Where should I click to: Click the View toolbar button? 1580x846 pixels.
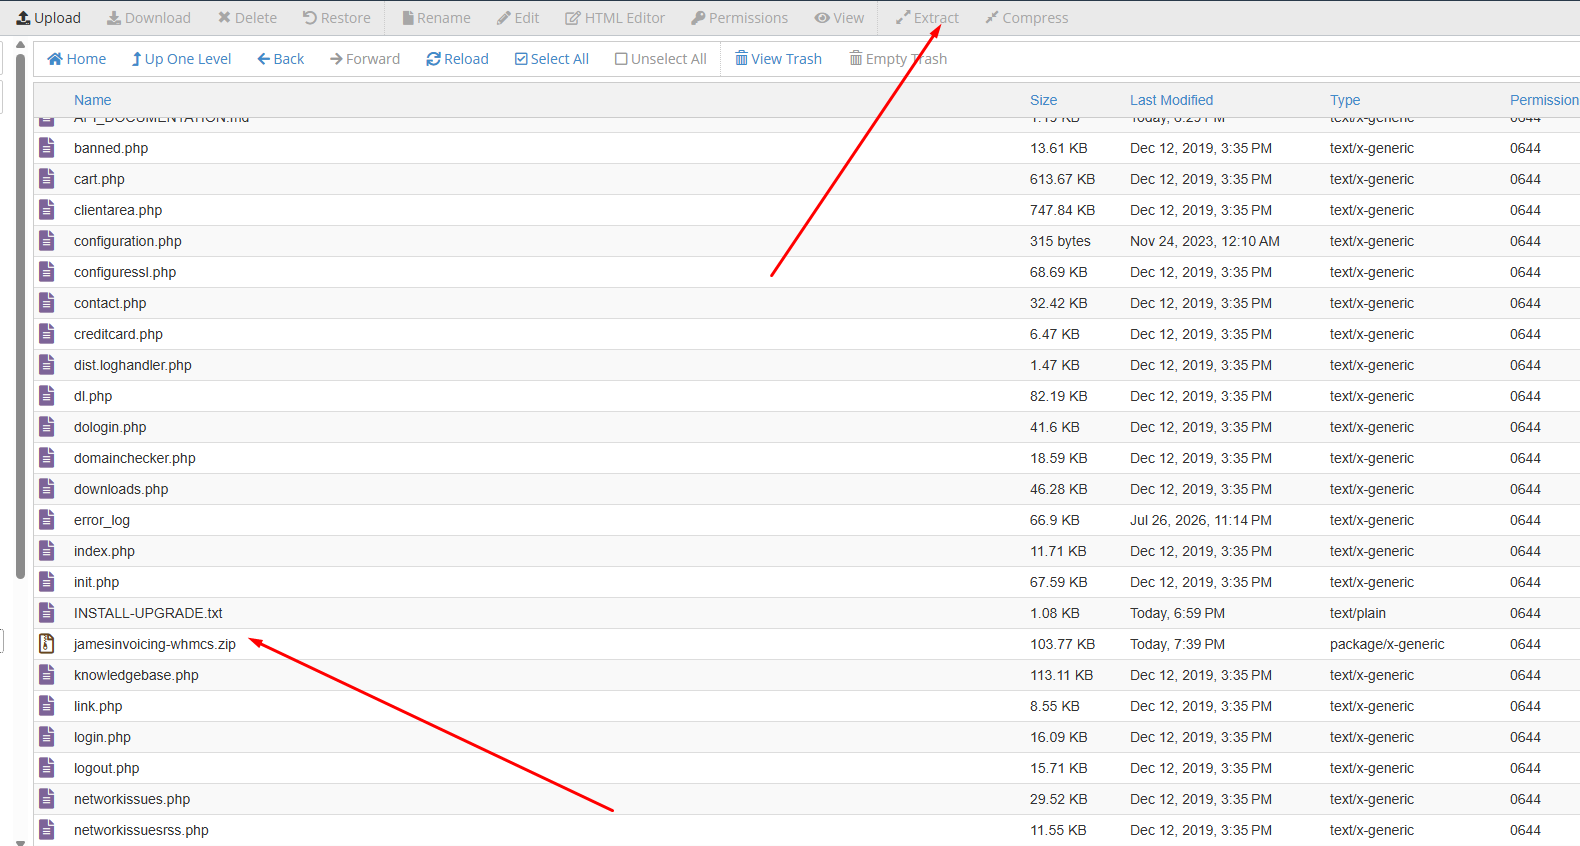pos(839,18)
